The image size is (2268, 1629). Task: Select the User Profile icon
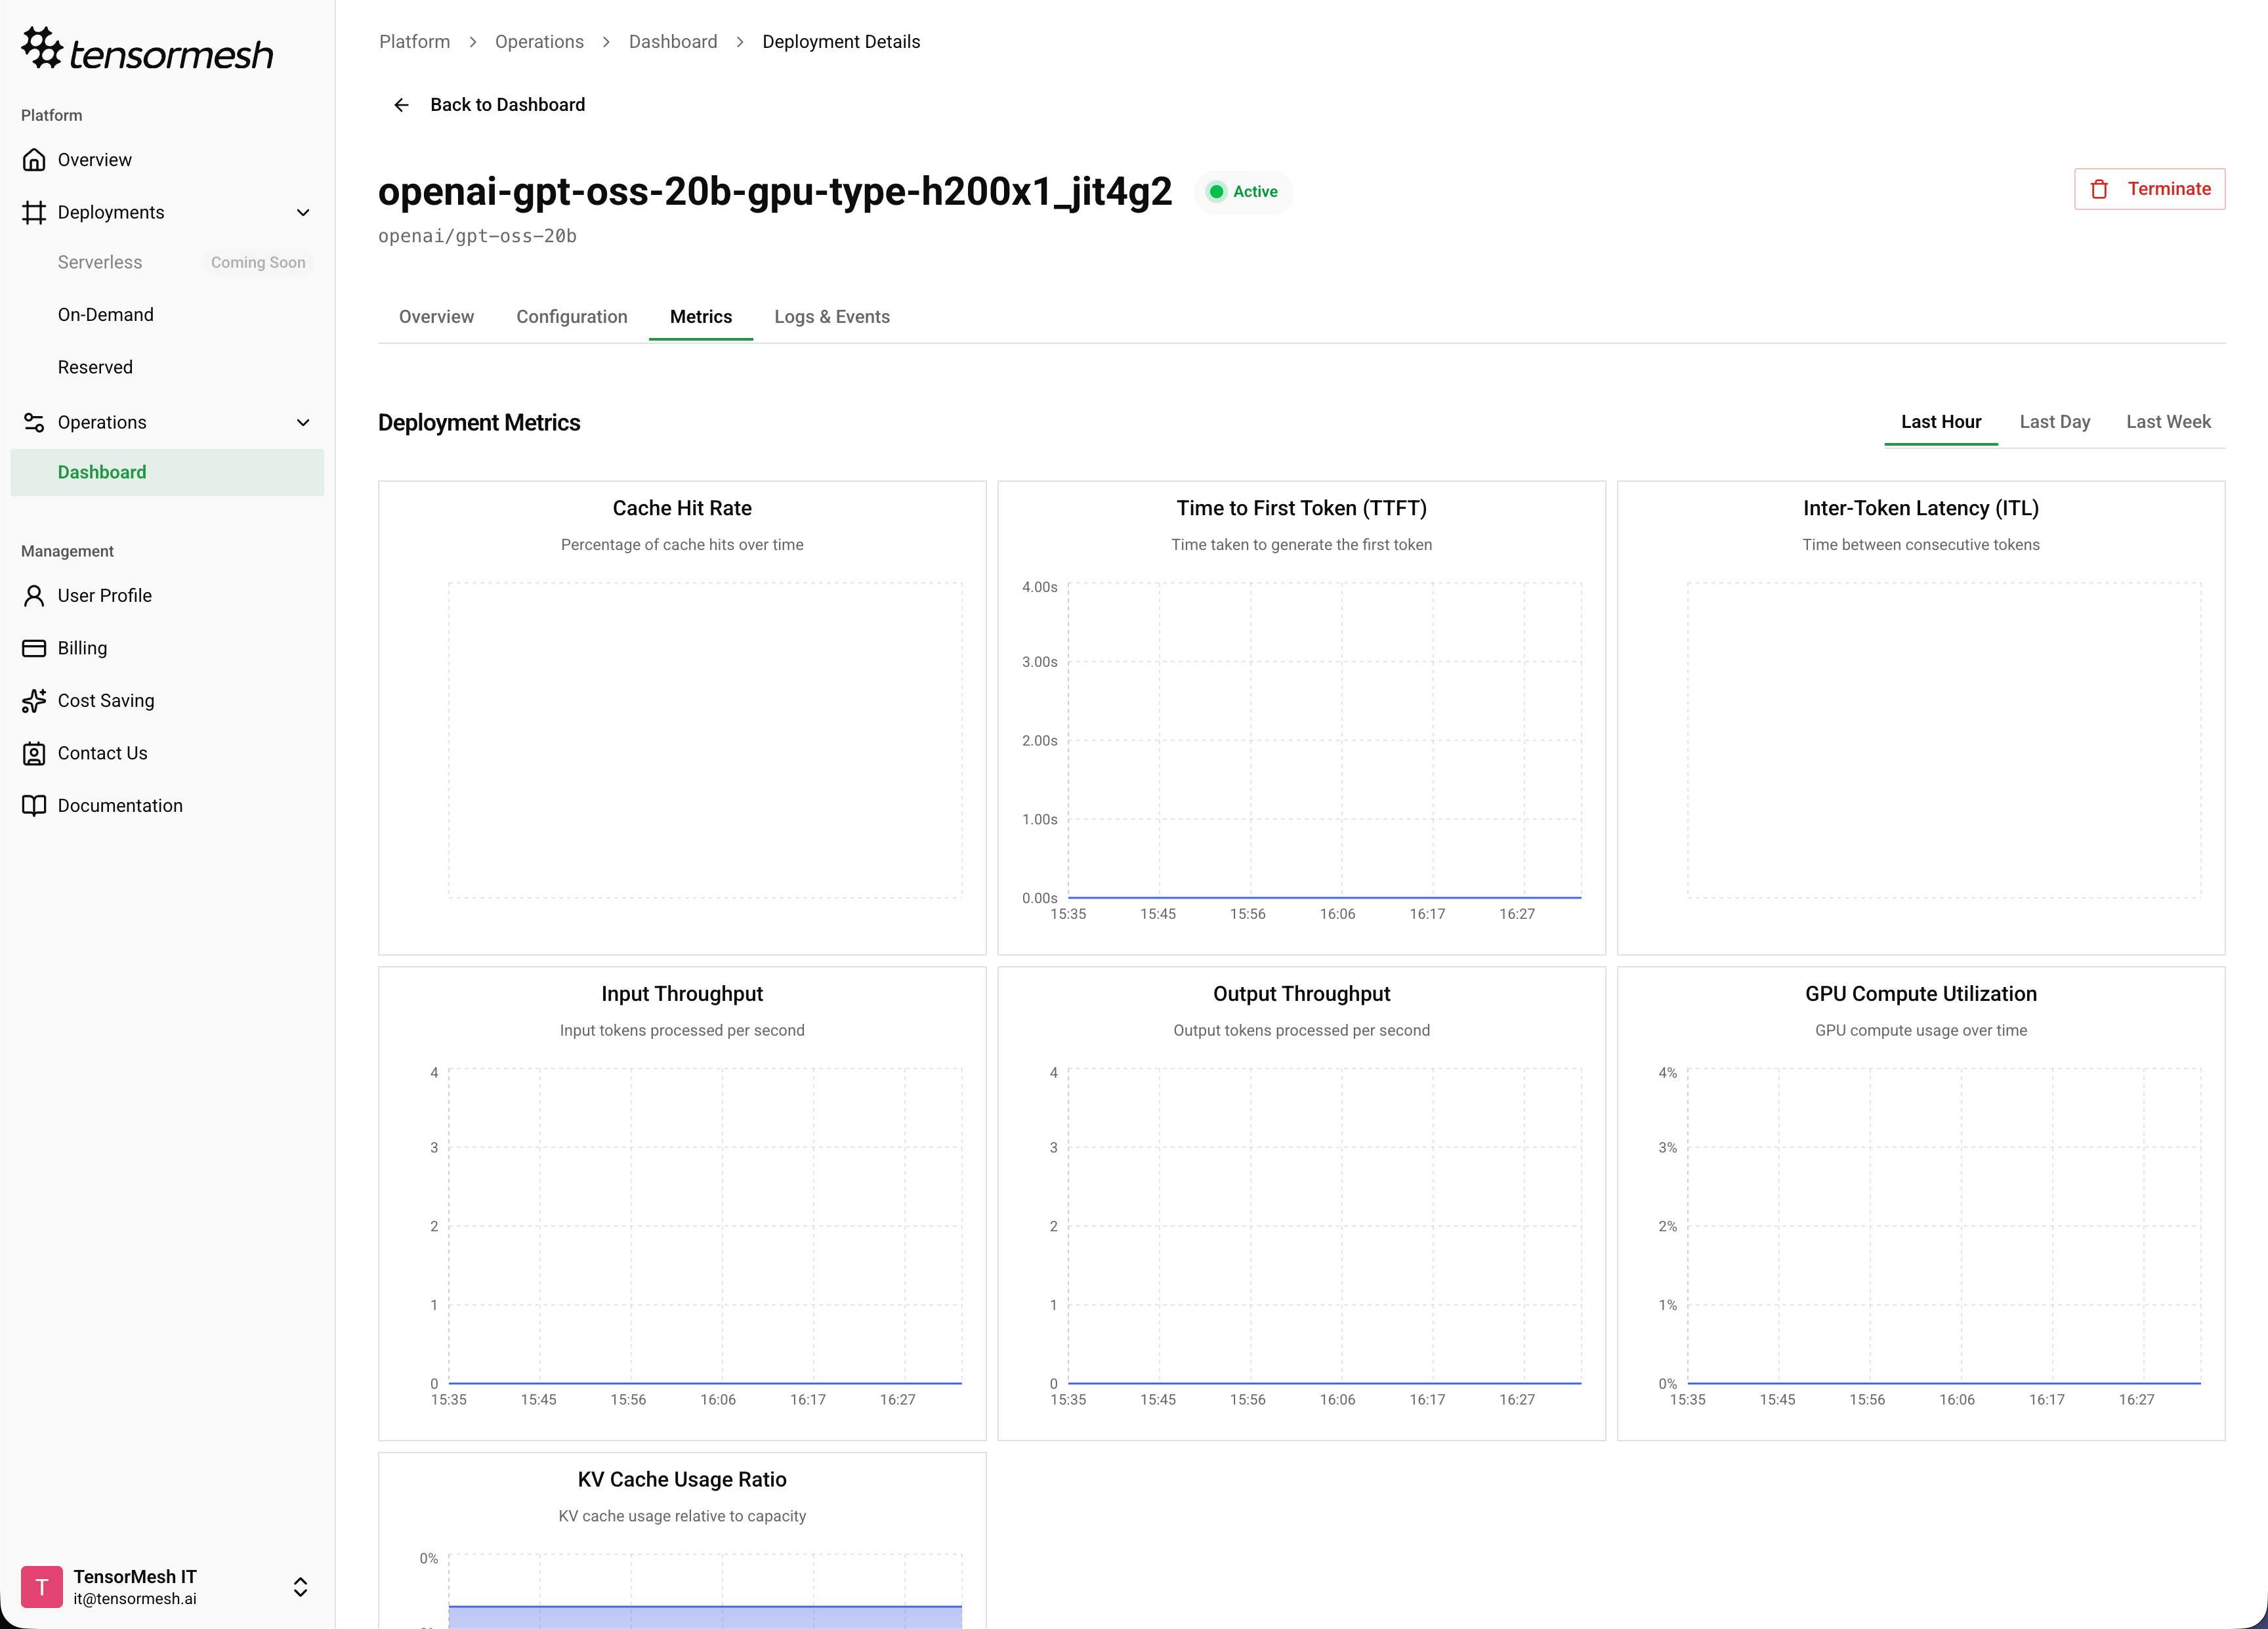tap(33, 595)
